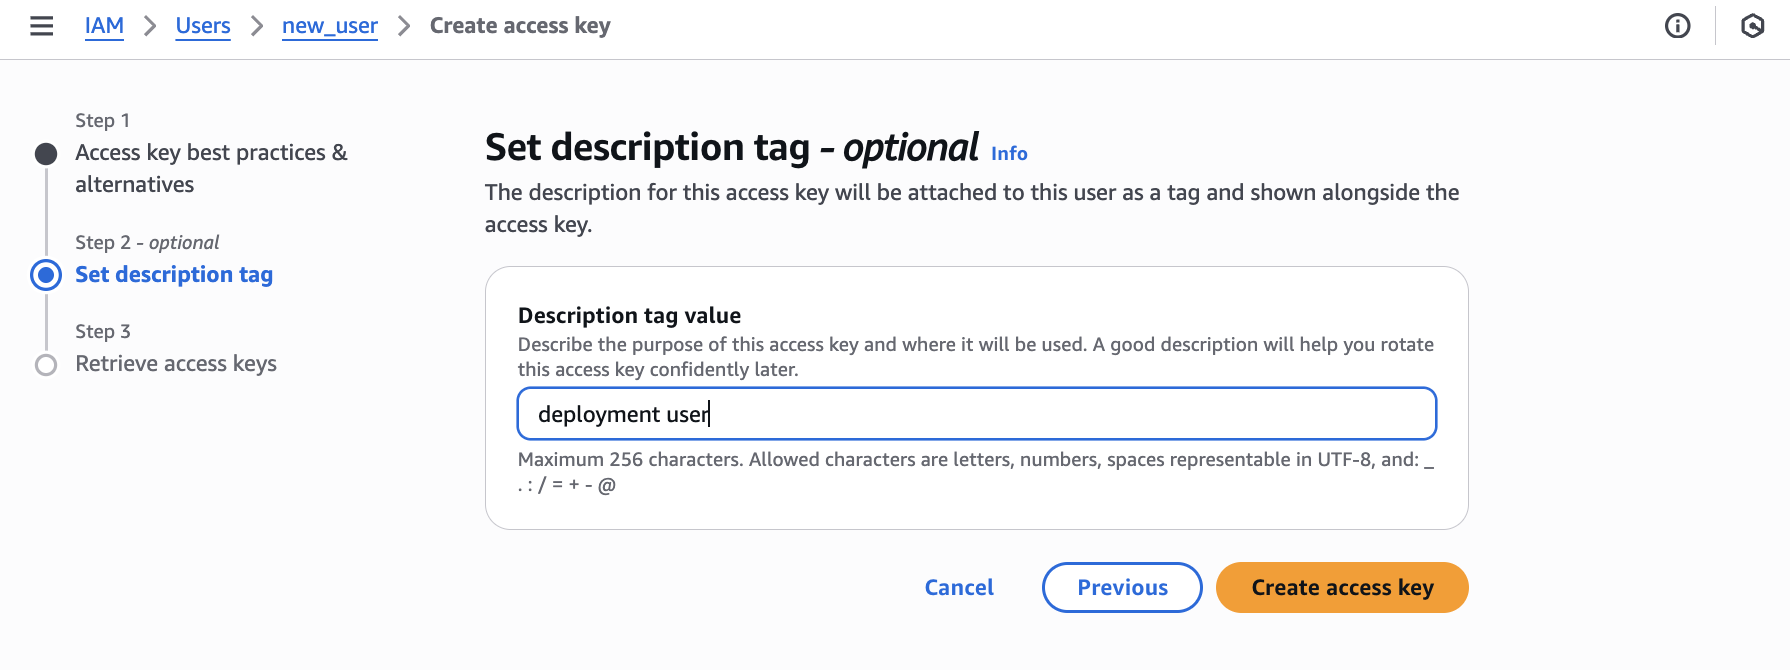Click the Step 3 empty circle indicator
The width and height of the screenshot is (1790, 670).
(x=46, y=365)
